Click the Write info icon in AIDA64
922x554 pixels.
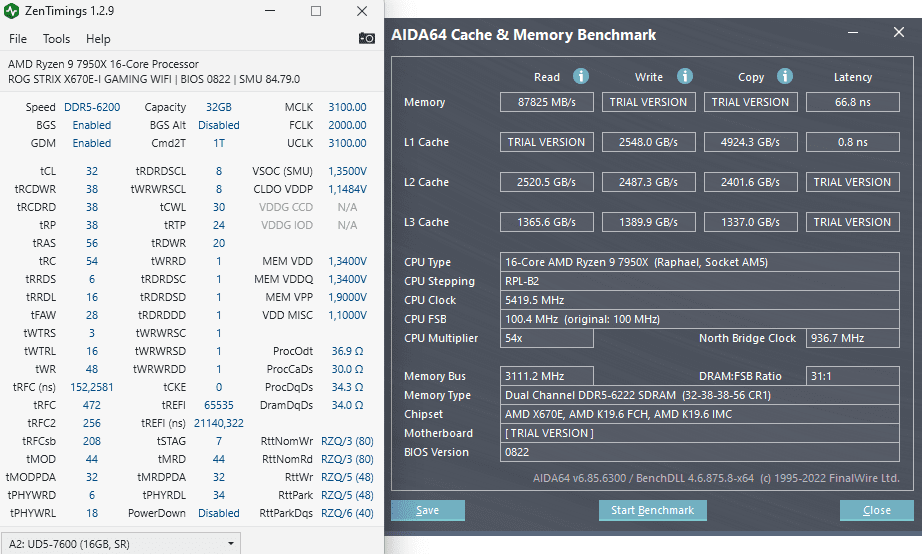[684, 76]
